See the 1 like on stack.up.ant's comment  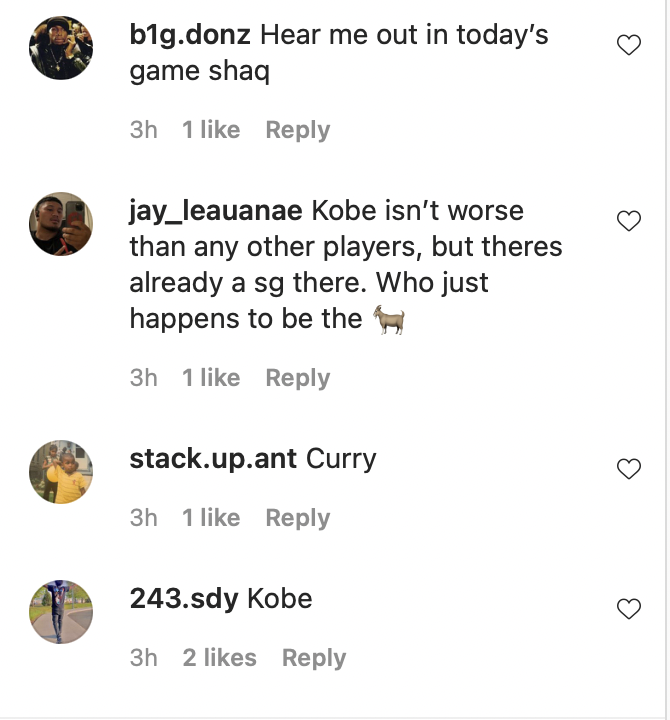(211, 518)
